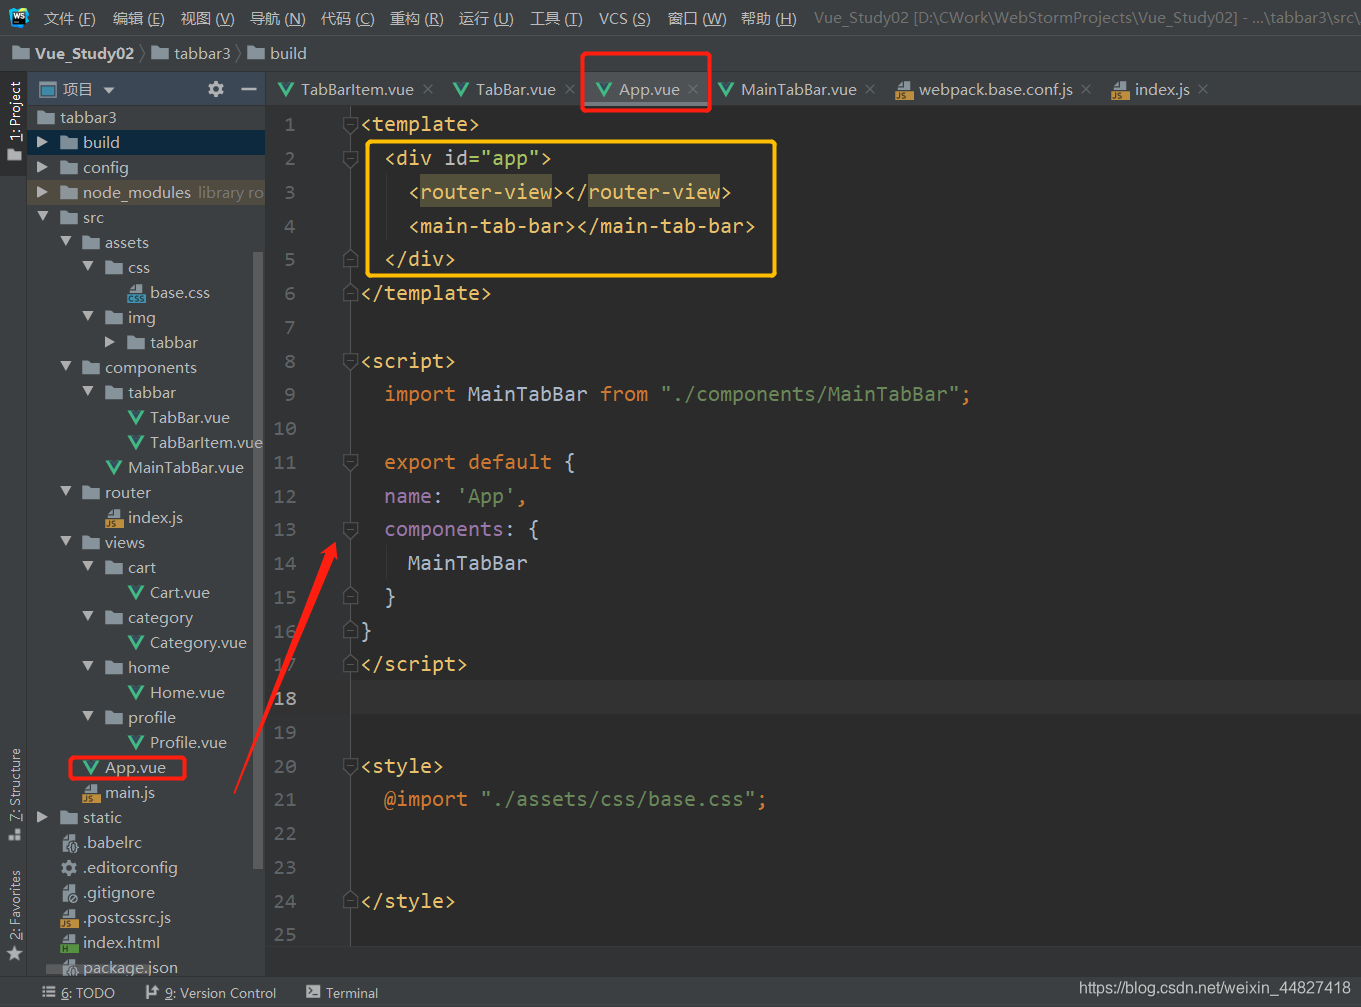Select main.js in the project tree

click(x=118, y=792)
